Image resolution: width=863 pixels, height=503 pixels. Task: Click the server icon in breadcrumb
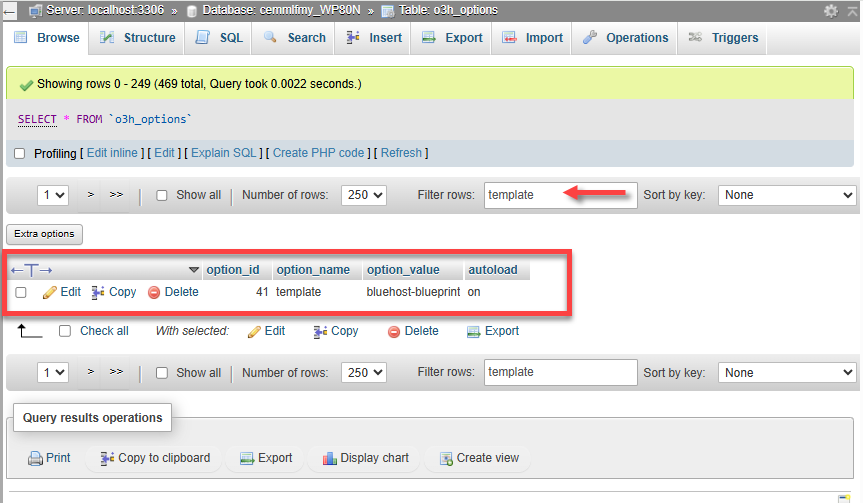[x=35, y=10]
